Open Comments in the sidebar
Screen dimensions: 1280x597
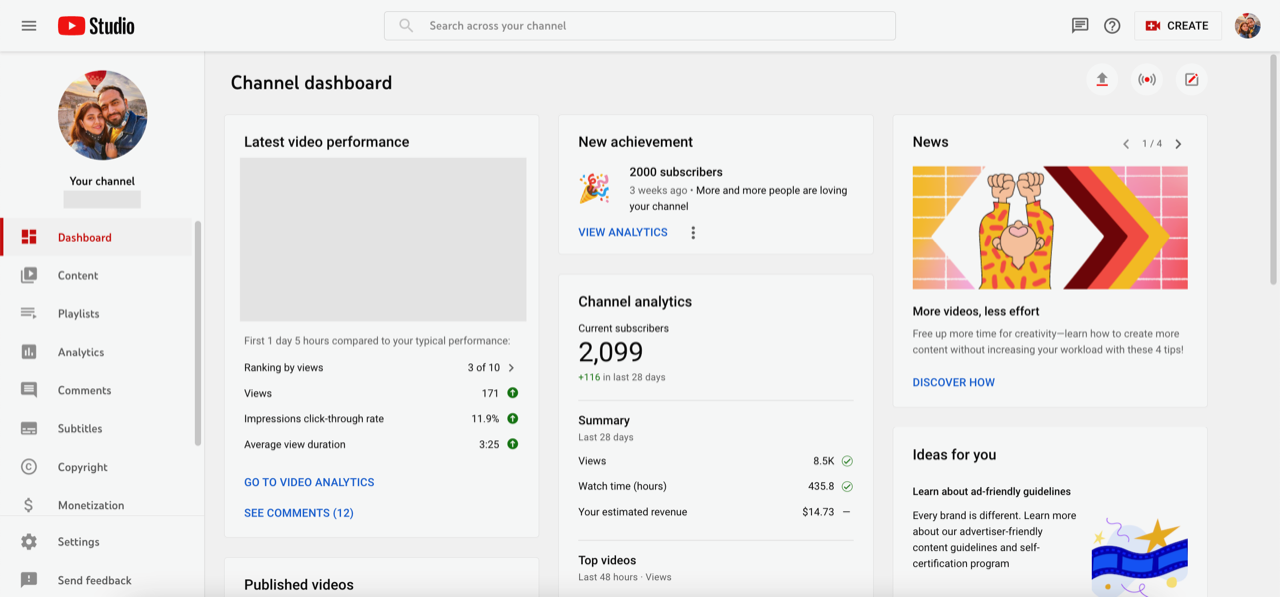(96, 390)
